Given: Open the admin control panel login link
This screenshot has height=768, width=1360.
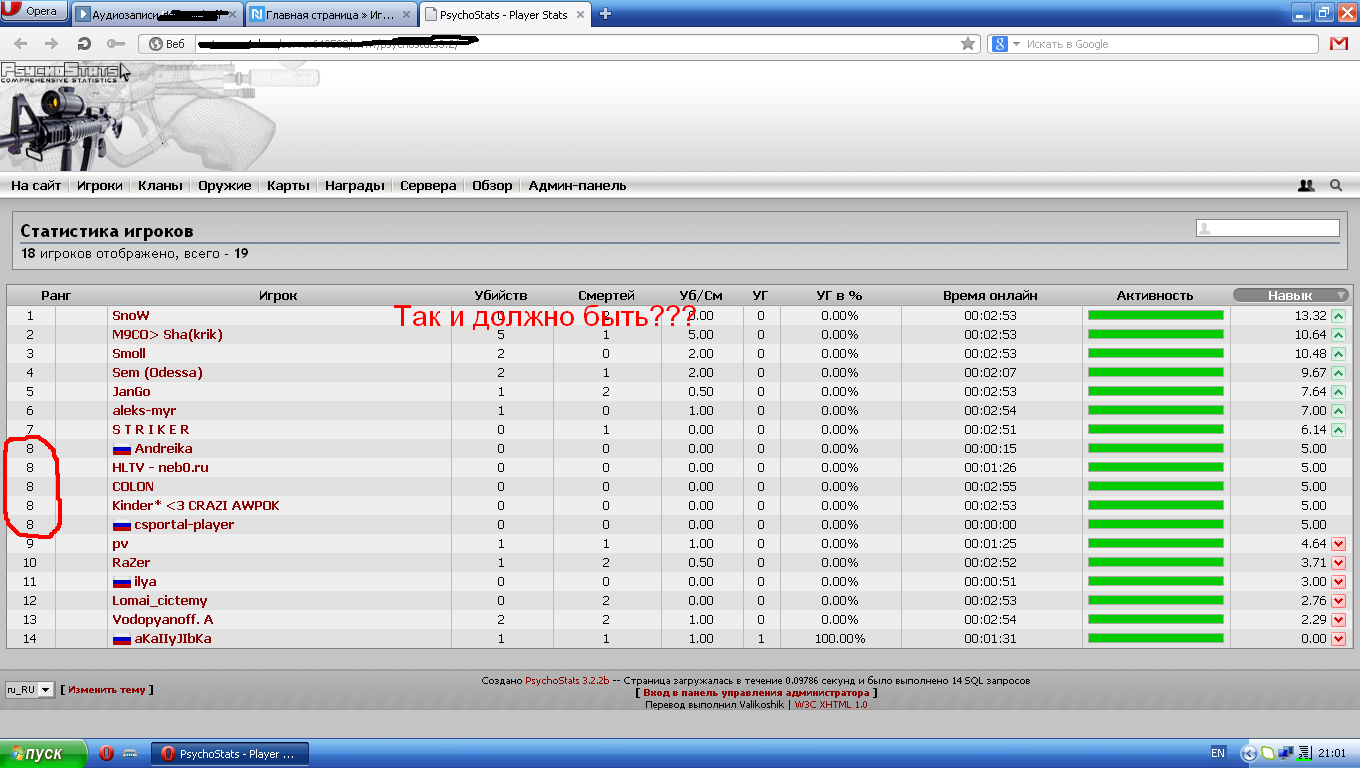Looking at the screenshot, I should point(756,693).
